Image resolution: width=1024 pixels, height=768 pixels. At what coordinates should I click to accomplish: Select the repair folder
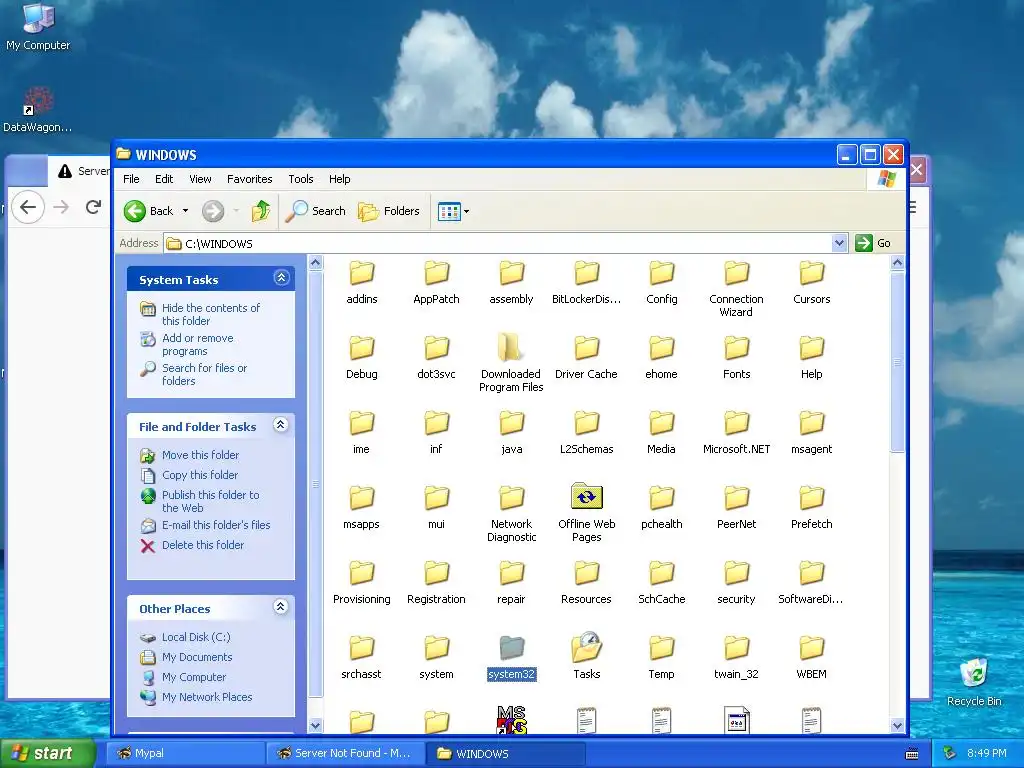[x=511, y=573]
